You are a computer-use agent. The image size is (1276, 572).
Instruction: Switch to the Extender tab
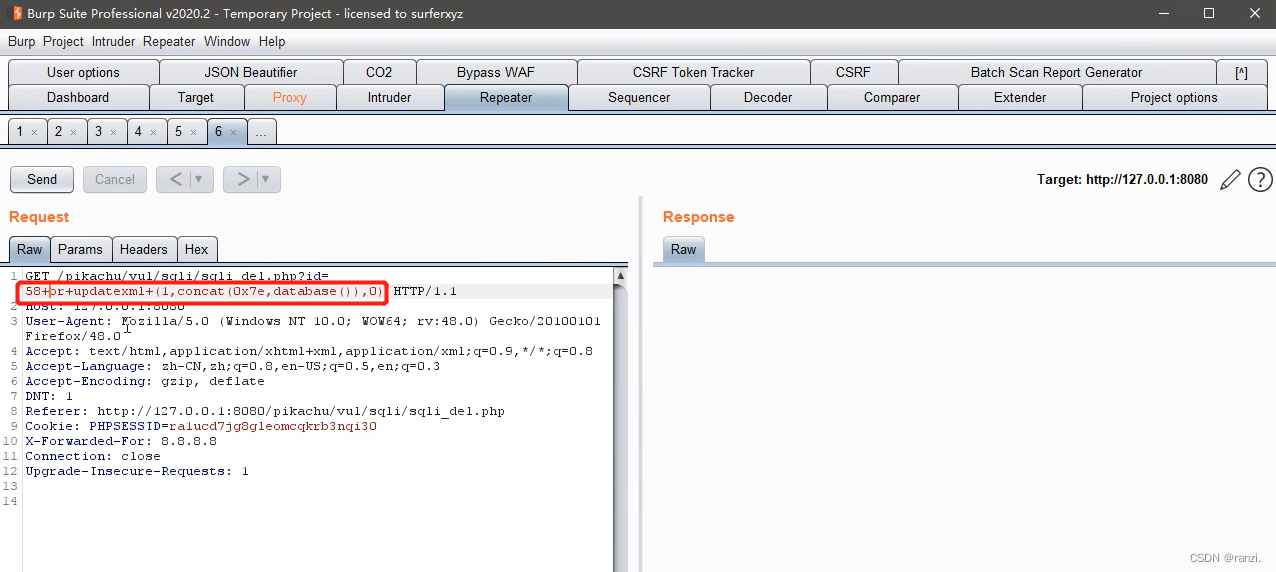(1020, 97)
